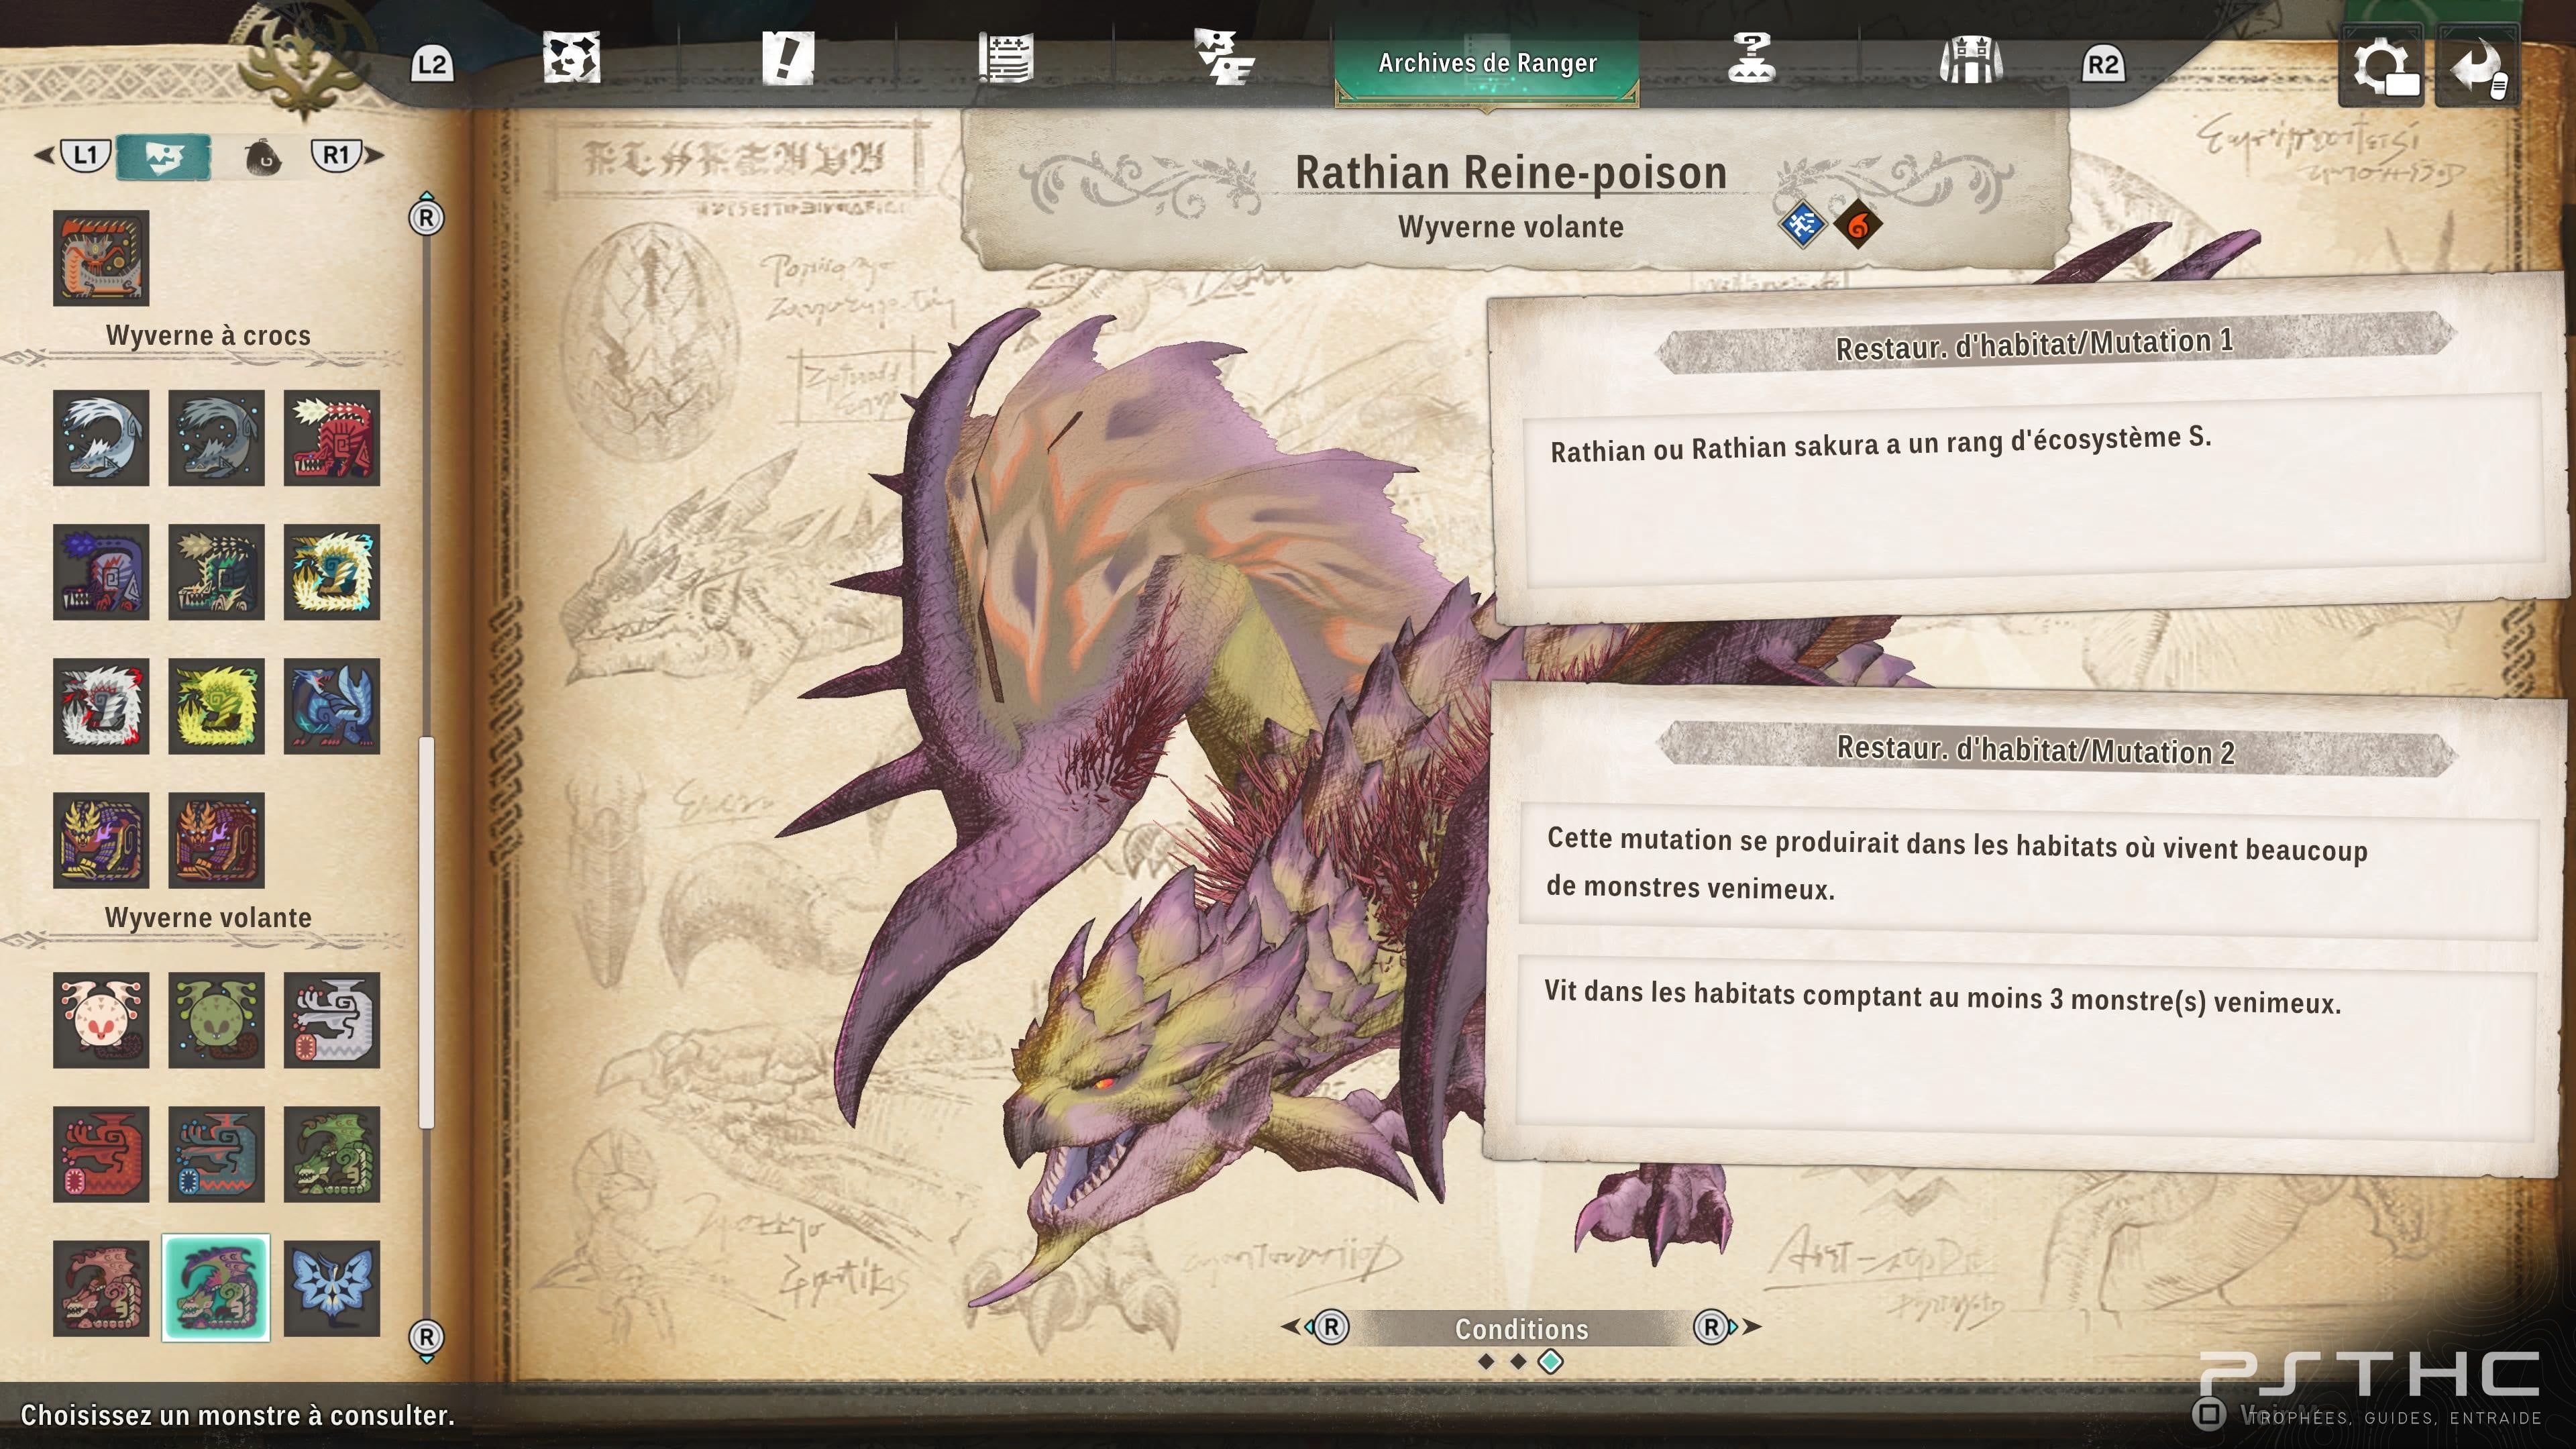Select the red Khezu-like monster icon
The image size is (2576, 1449).
click(x=101, y=1154)
